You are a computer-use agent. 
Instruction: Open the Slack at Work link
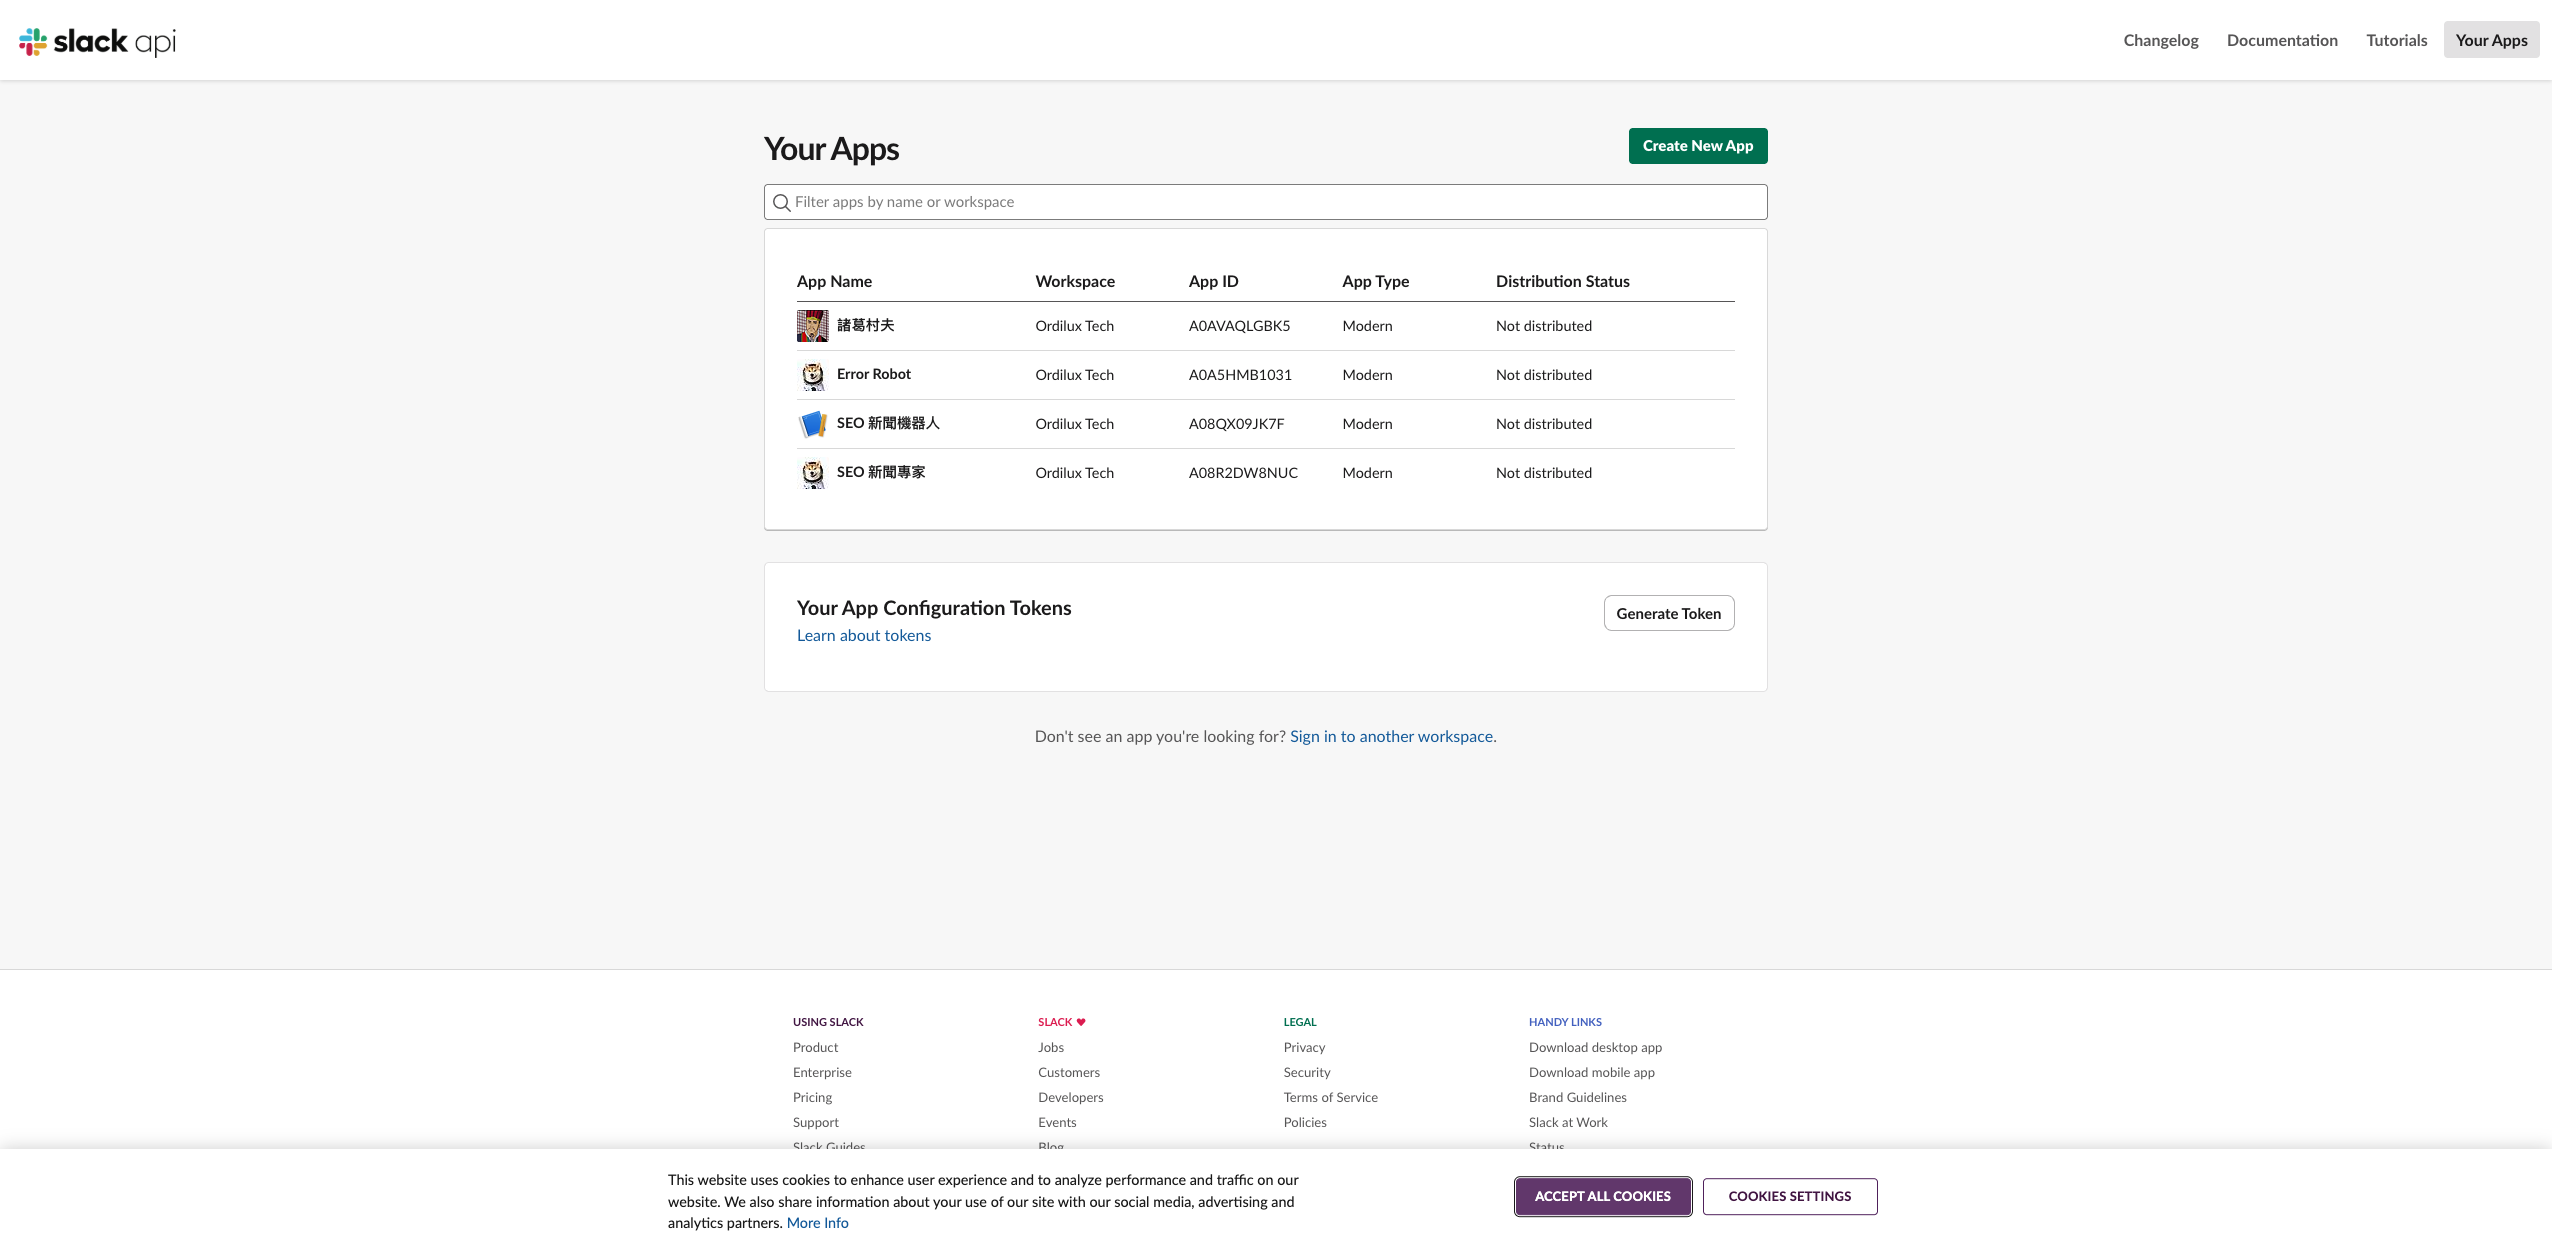[x=1568, y=1123]
